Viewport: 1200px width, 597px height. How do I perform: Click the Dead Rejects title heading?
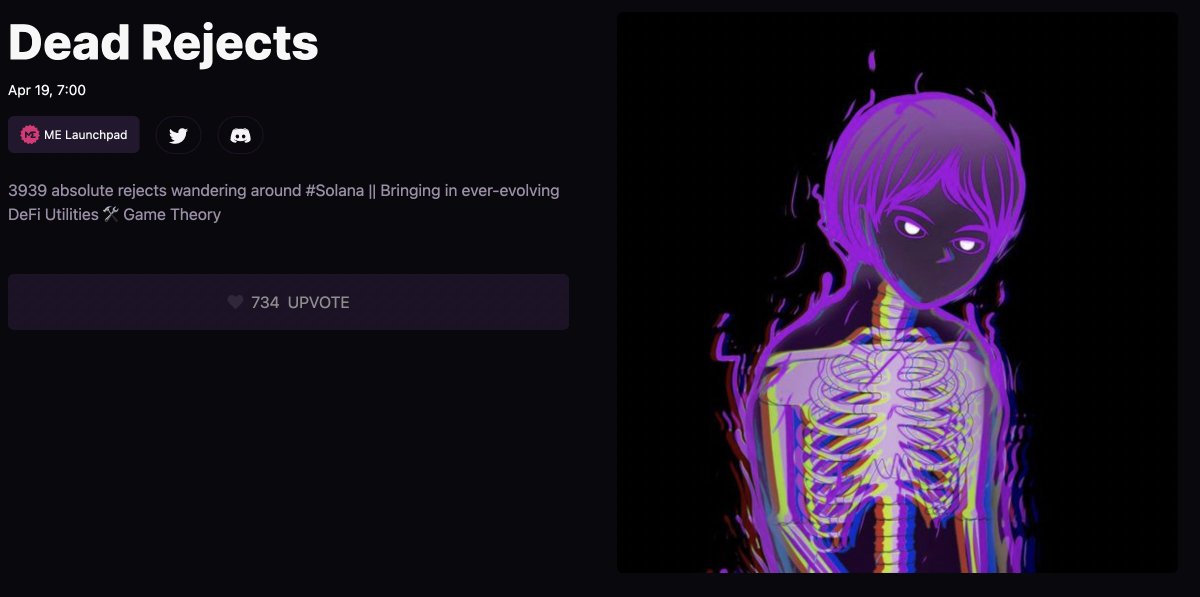click(163, 42)
